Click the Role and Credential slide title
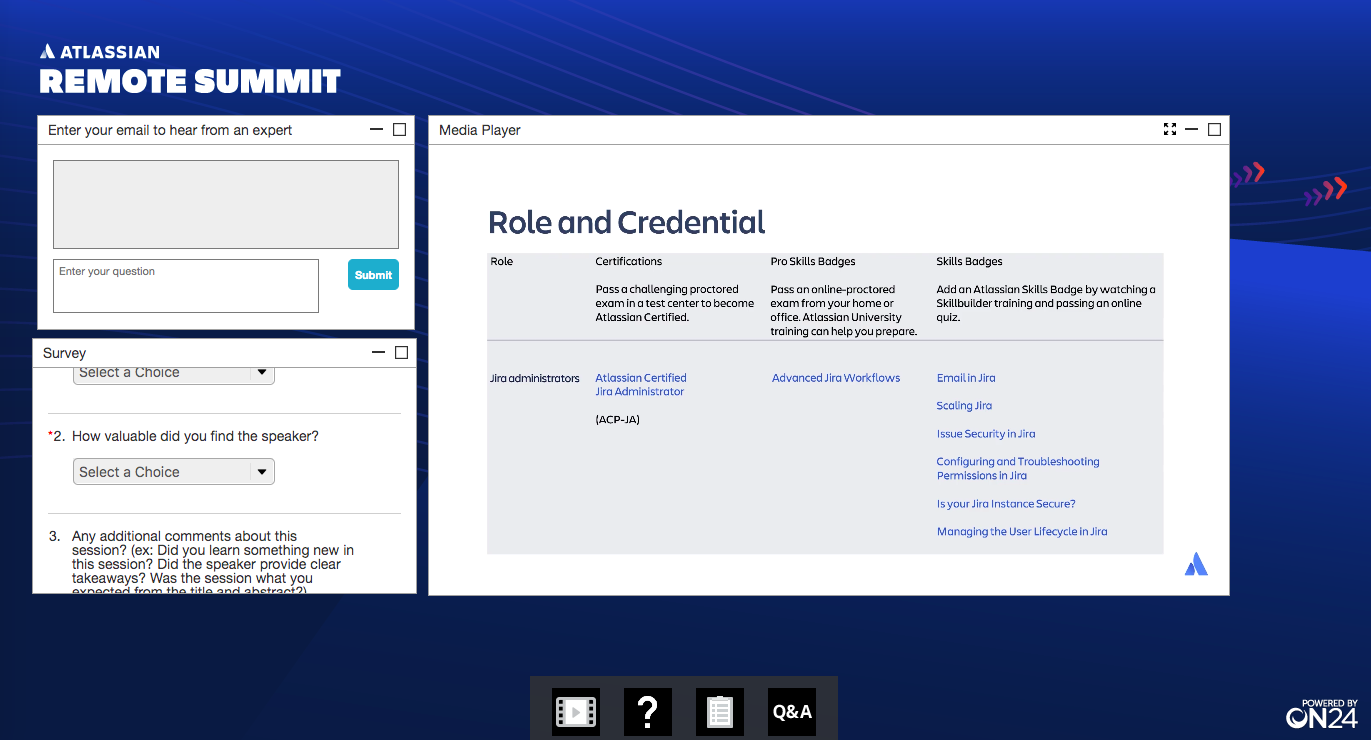This screenshot has height=740, width=1371. tap(627, 222)
